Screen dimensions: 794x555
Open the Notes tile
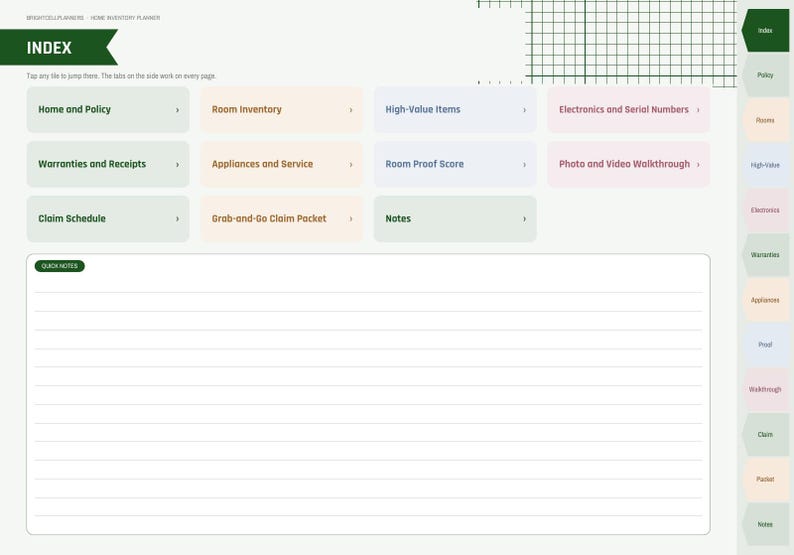[455, 219]
